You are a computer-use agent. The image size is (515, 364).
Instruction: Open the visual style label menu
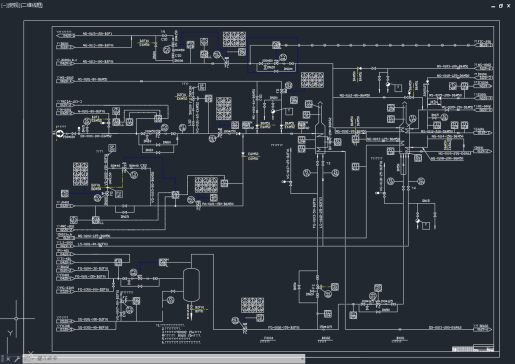(x=32, y=5)
